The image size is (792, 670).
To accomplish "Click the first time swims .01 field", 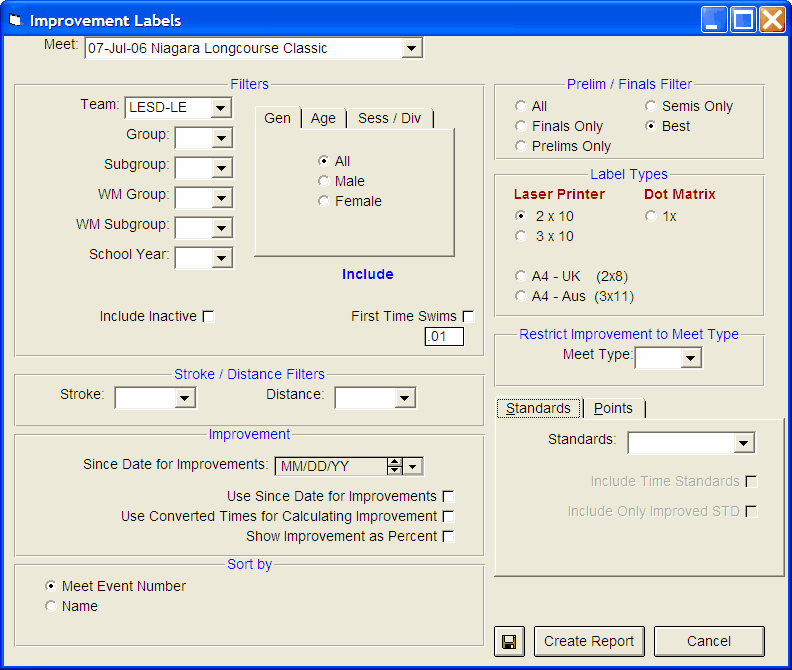I will 444,337.
